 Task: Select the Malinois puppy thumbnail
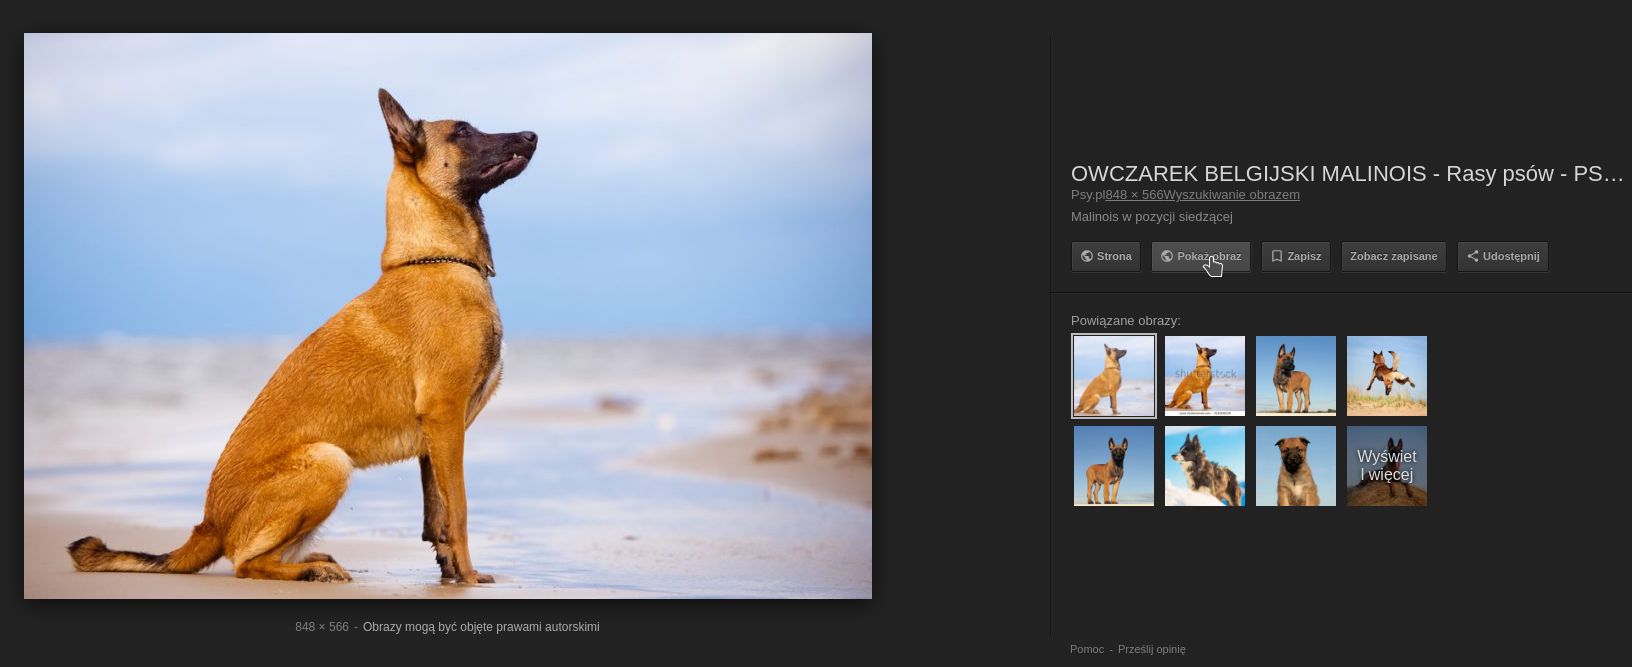pyautogui.click(x=1295, y=466)
